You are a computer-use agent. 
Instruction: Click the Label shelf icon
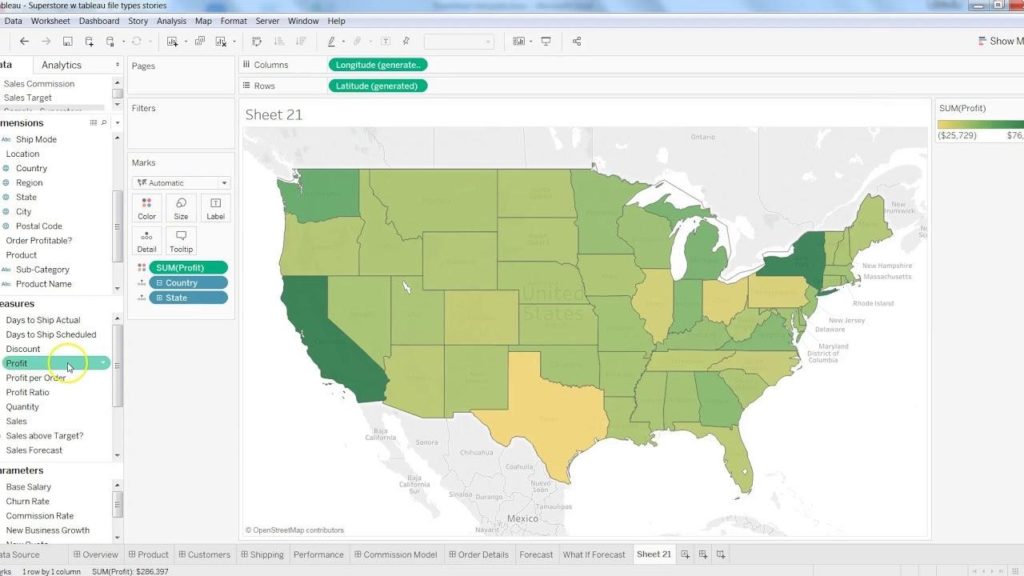pos(215,207)
